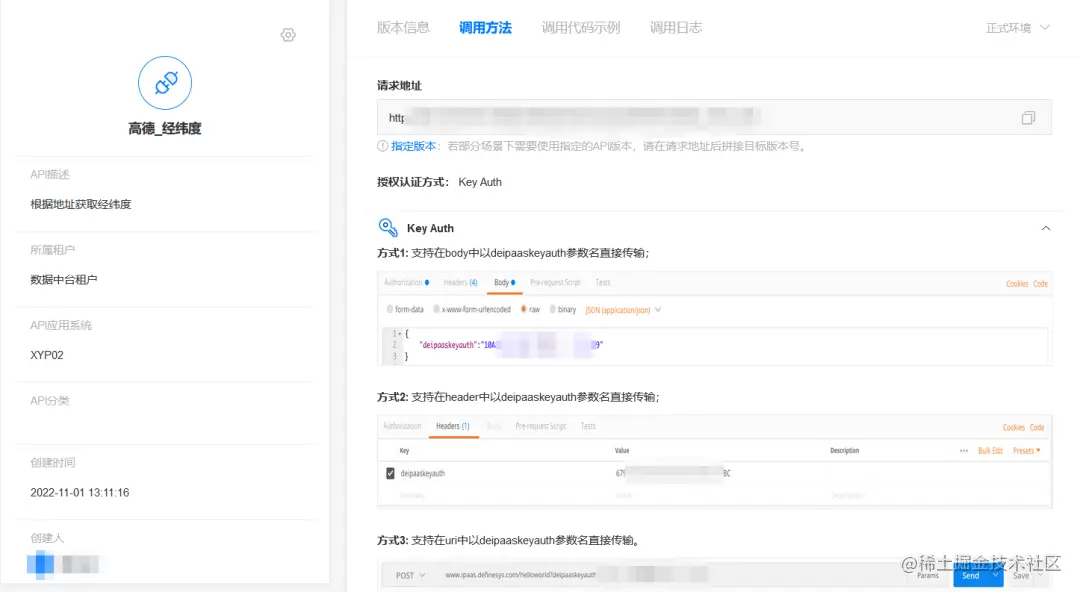Open the JSON (application/json) type dropdown

pyautogui.click(x=620, y=309)
